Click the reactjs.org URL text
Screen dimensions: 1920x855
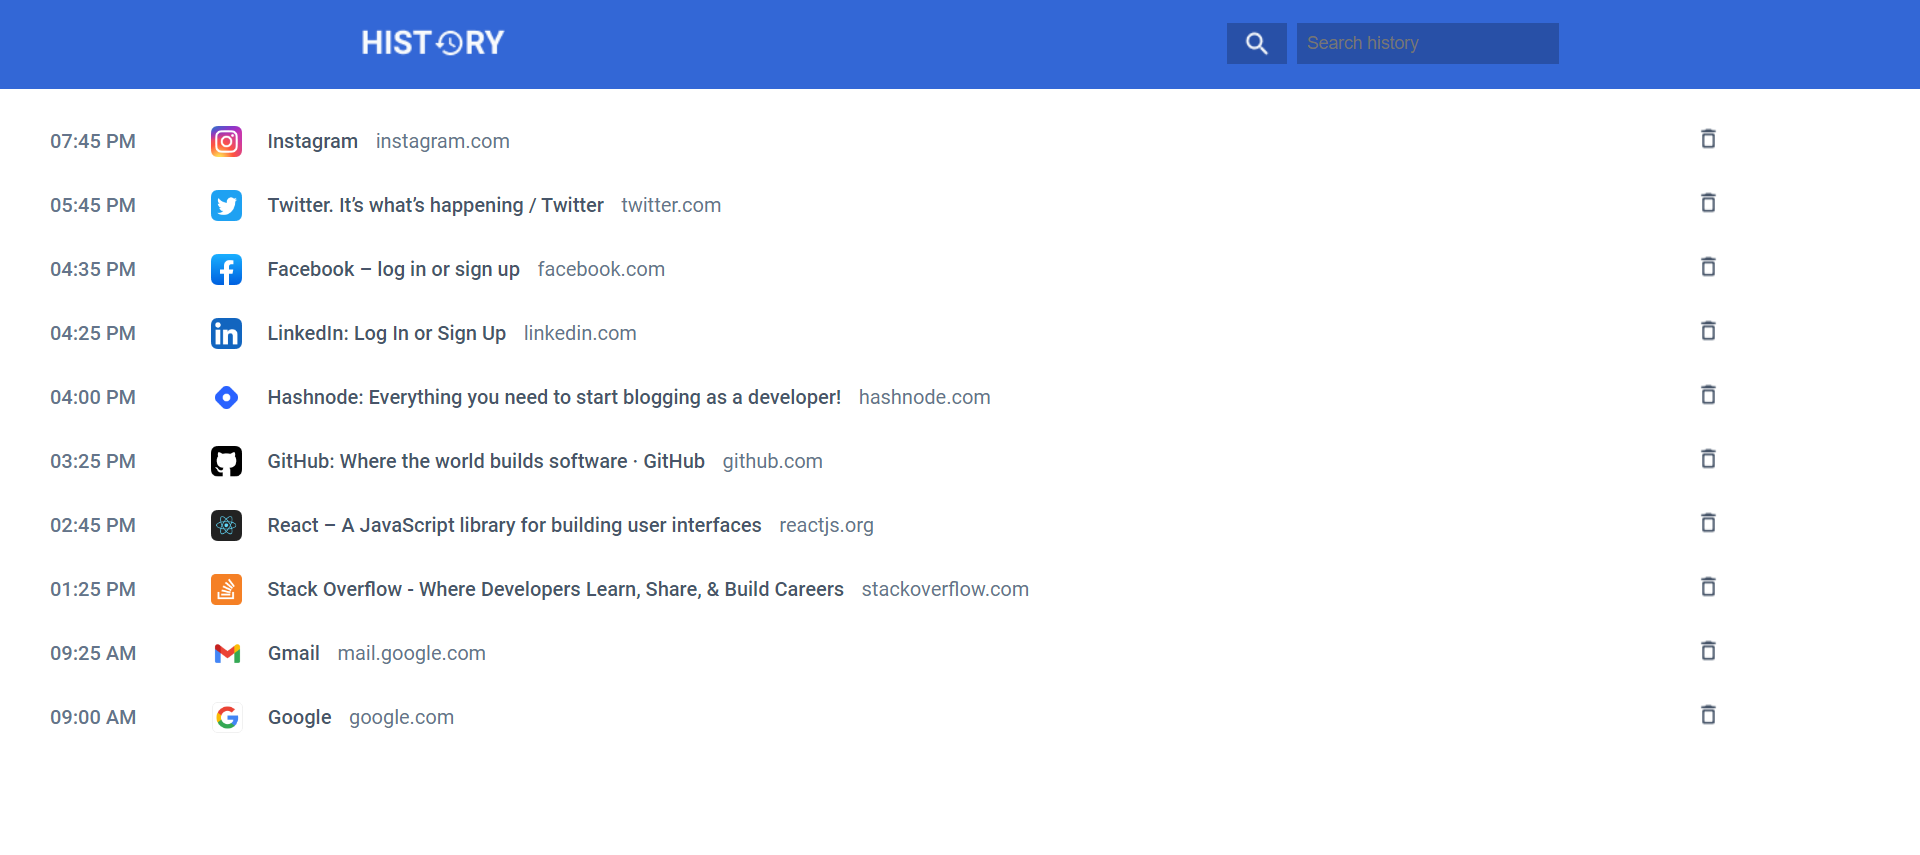click(x=826, y=525)
